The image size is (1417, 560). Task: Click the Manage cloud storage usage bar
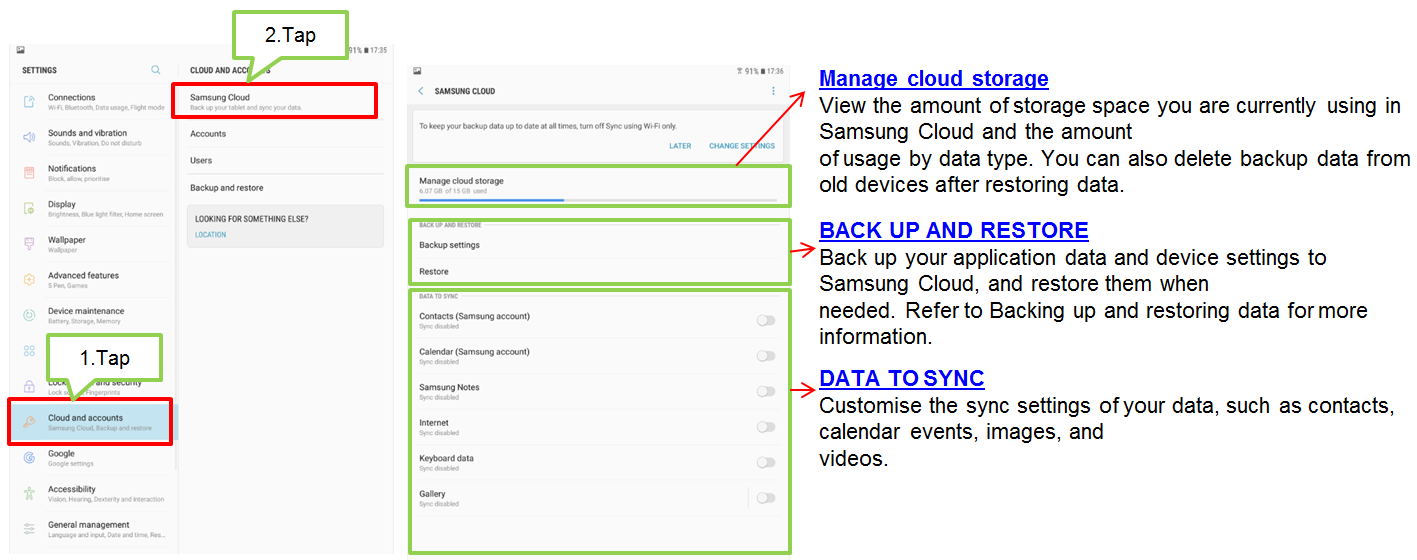[598, 200]
